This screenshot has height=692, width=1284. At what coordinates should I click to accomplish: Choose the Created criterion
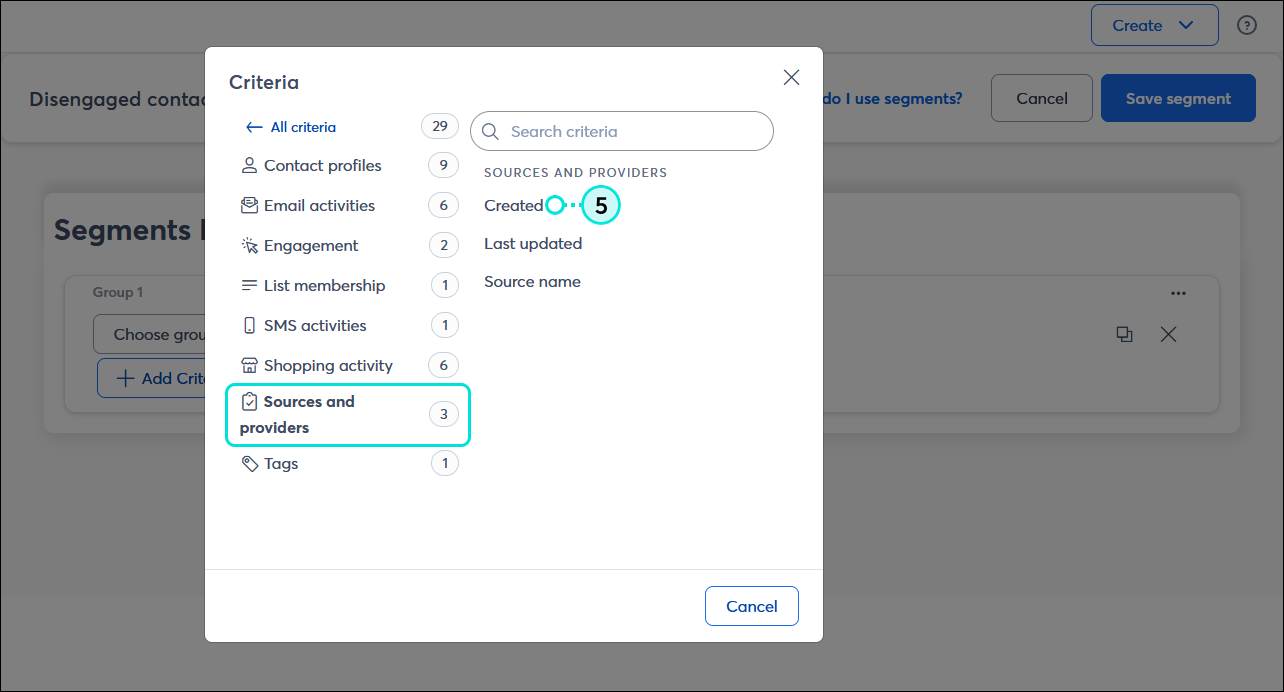pyautogui.click(x=513, y=205)
